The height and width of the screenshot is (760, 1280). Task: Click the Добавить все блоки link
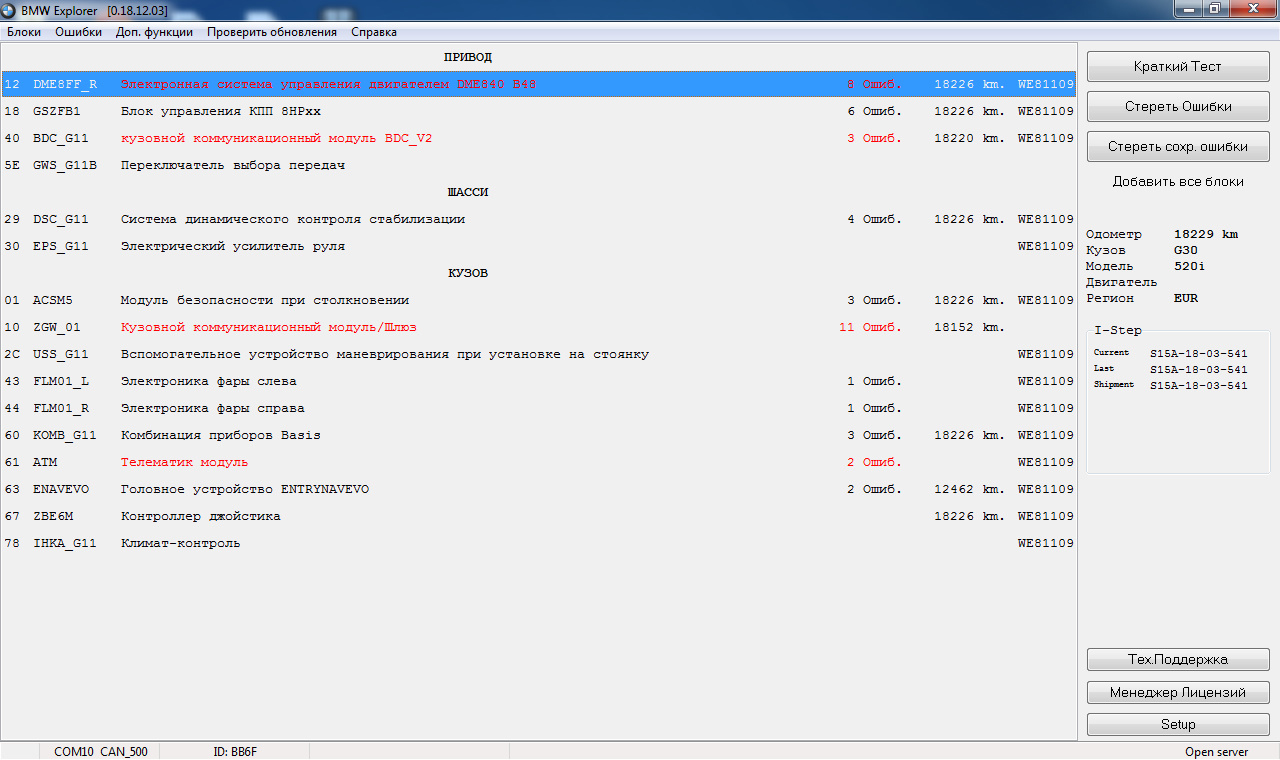[1178, 182]
